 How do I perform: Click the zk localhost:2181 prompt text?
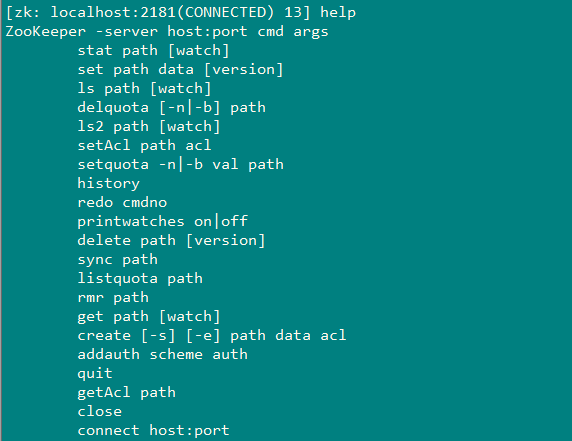[158, 13]
